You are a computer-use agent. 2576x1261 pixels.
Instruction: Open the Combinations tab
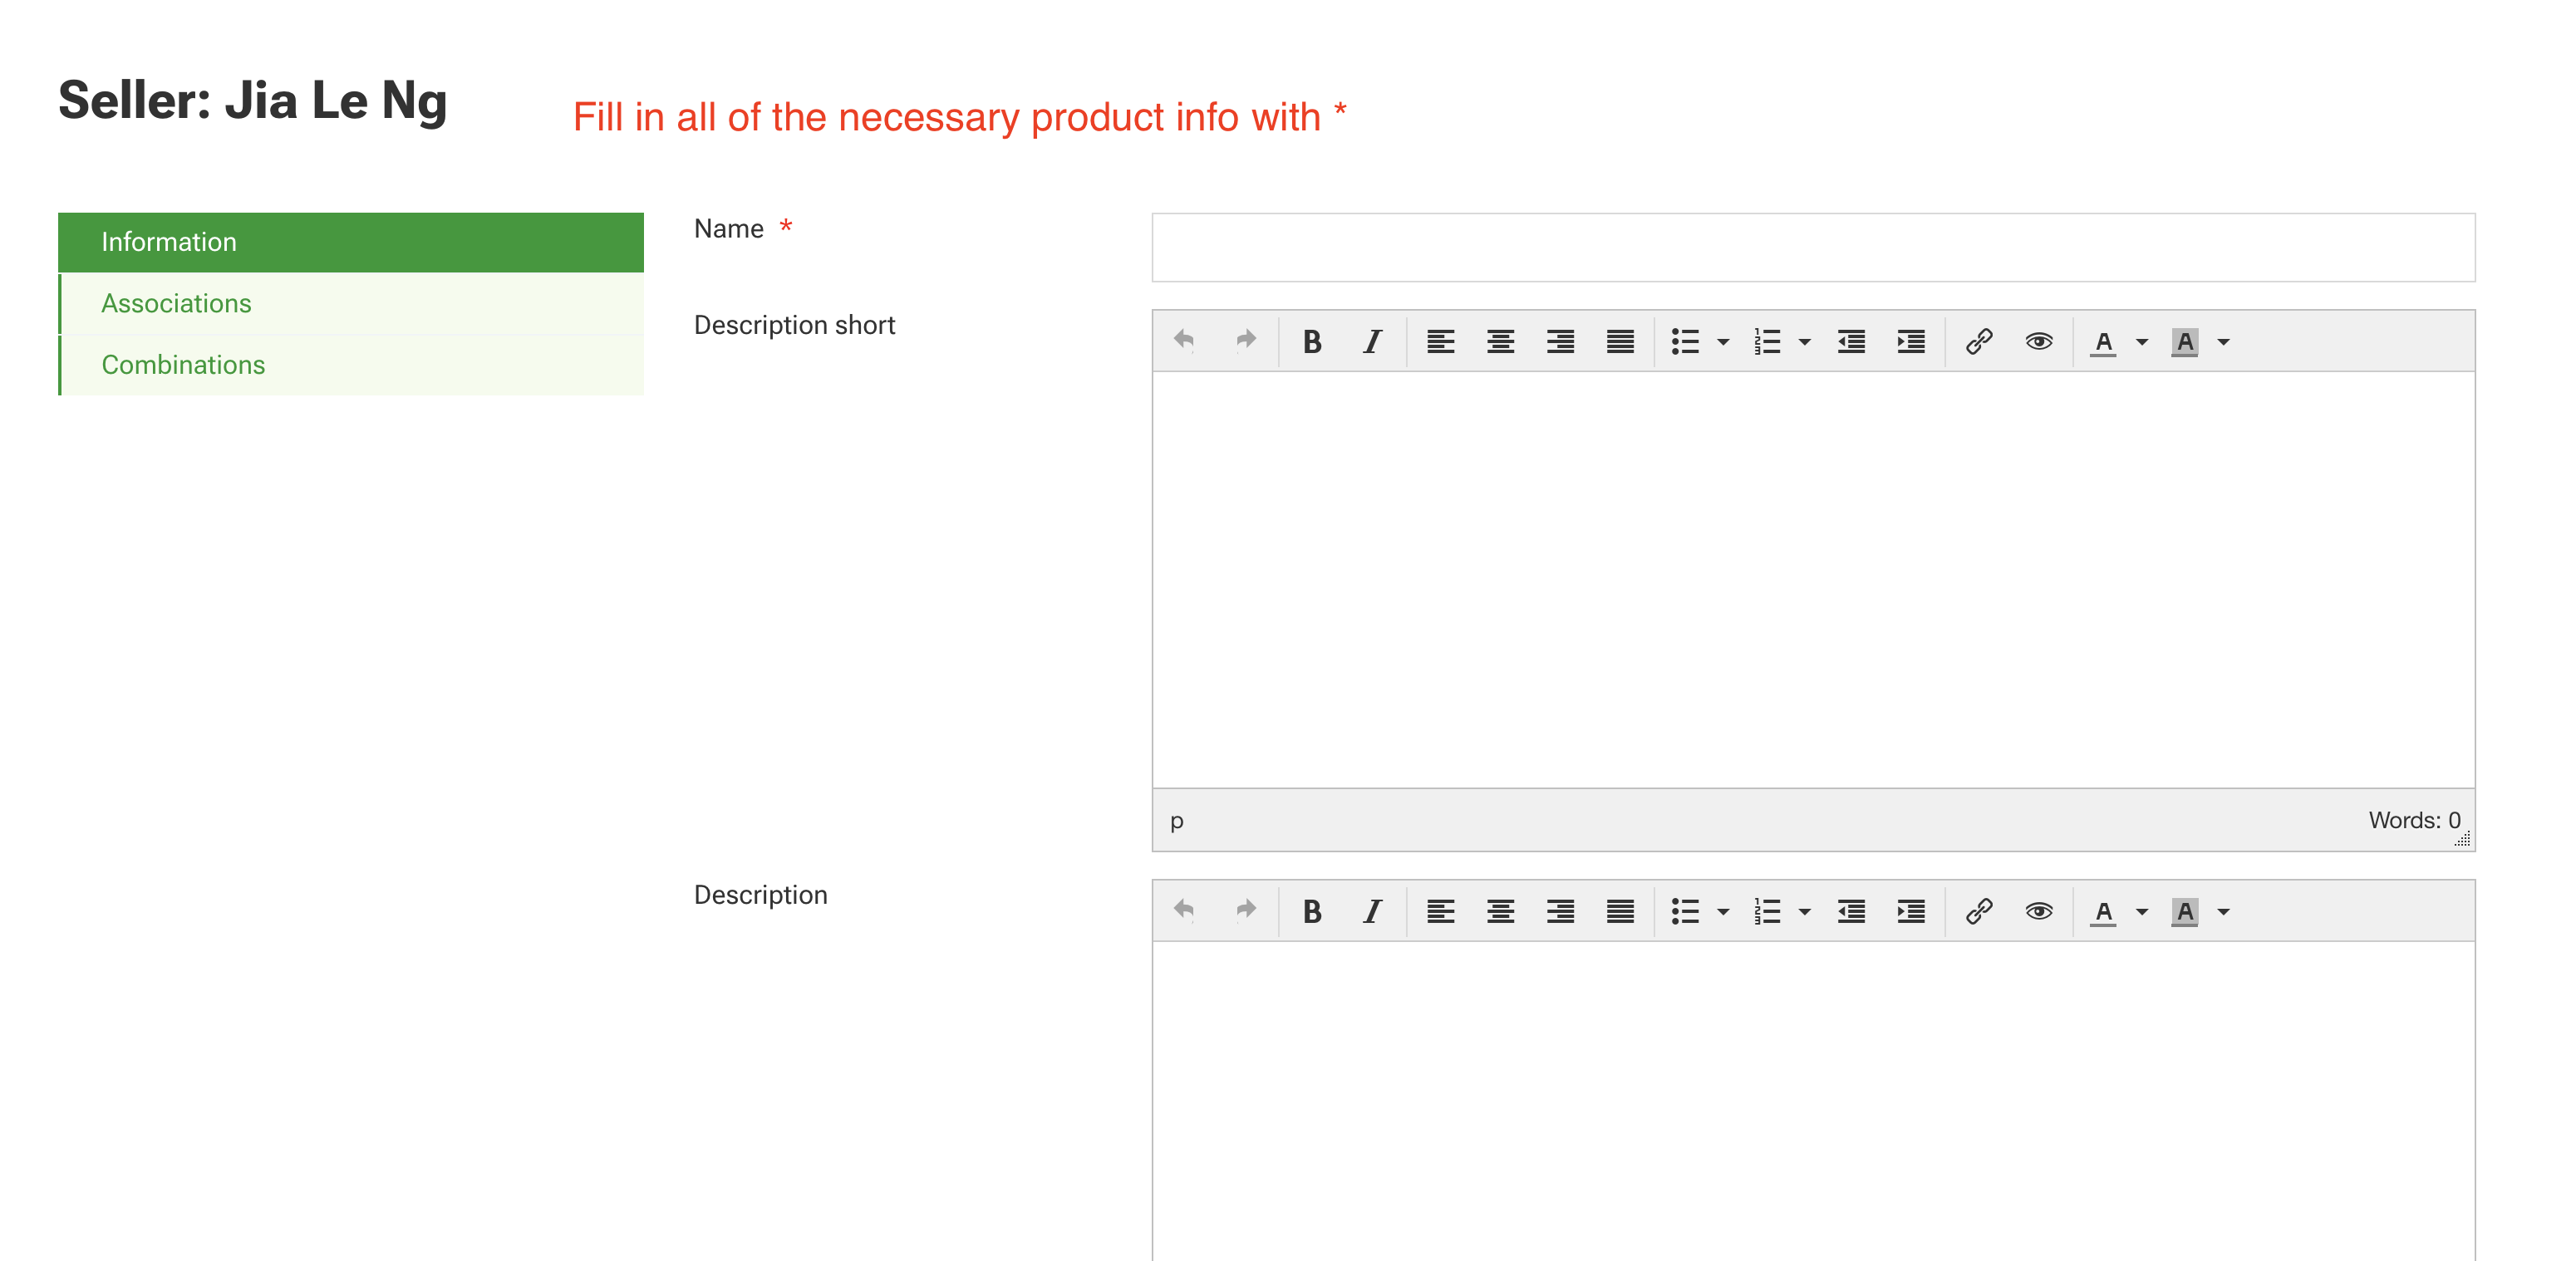(183, 364)
